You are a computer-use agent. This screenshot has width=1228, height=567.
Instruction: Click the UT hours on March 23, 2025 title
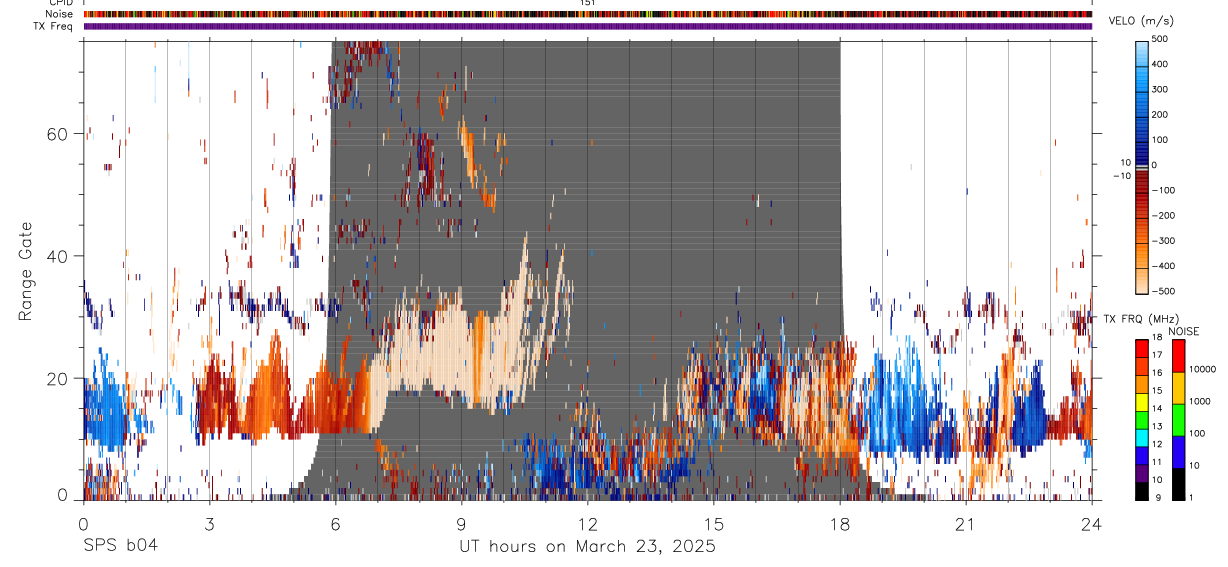pyautogui.click(x=588, y=547)
